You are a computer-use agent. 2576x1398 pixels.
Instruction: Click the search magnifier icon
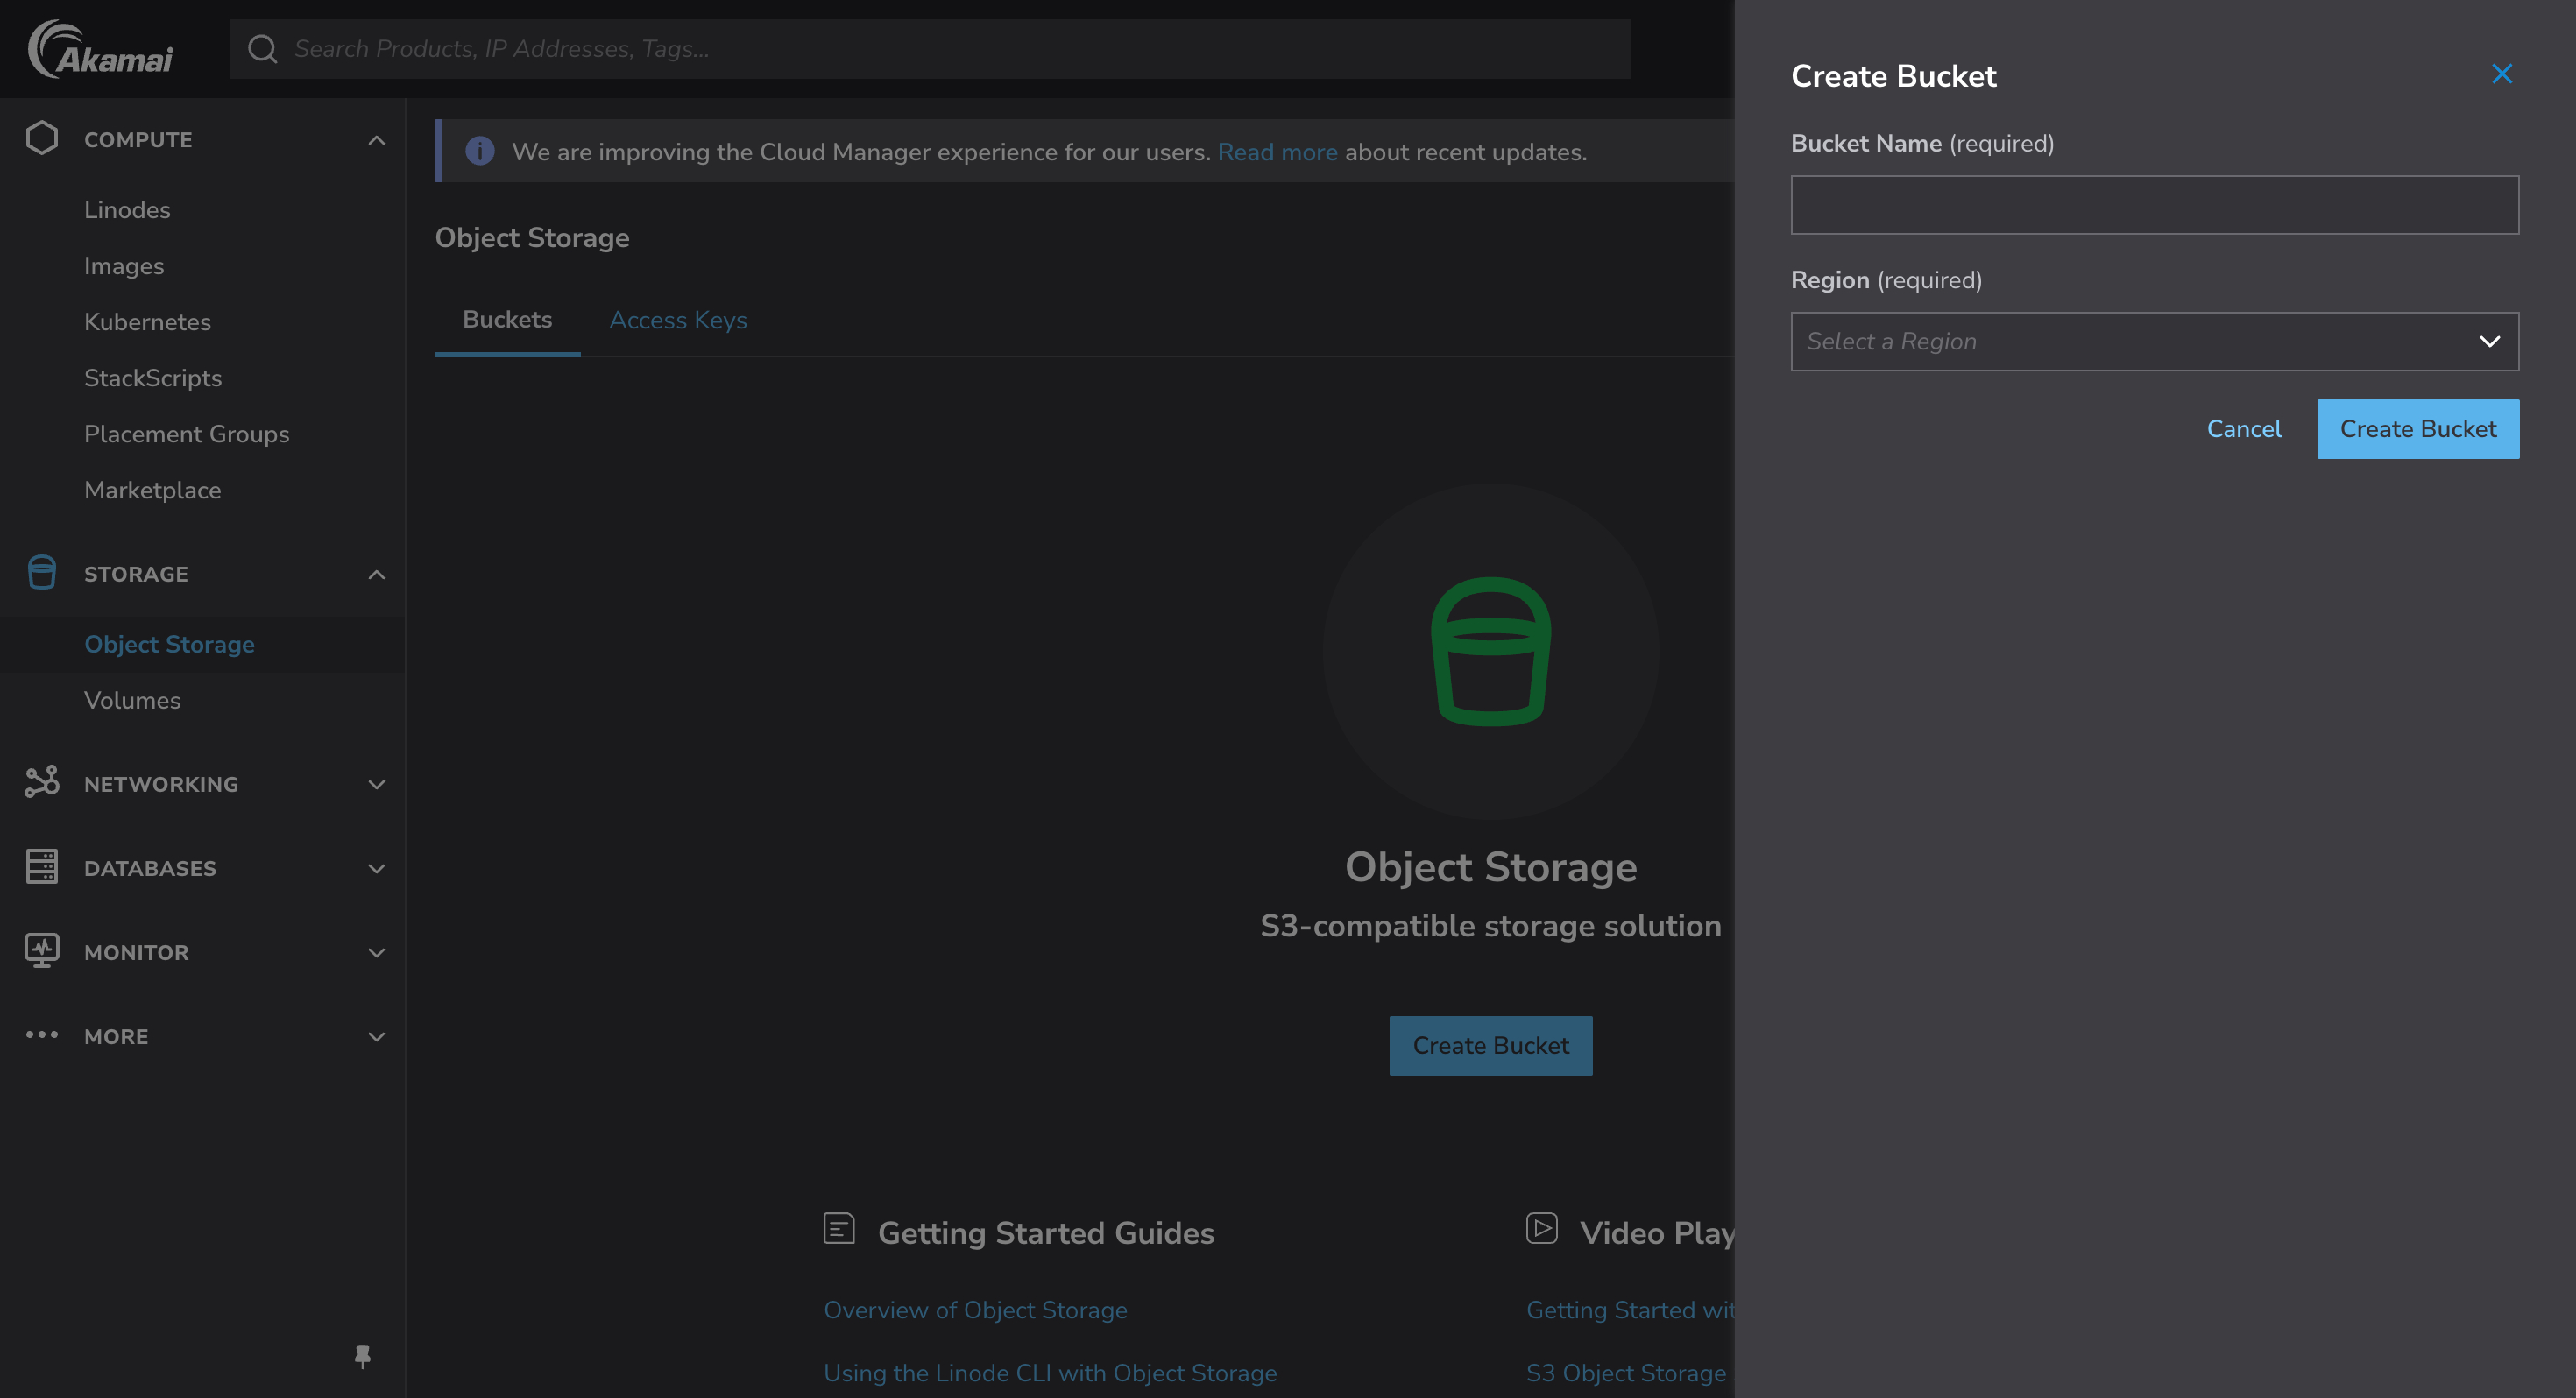coord(262,48)
